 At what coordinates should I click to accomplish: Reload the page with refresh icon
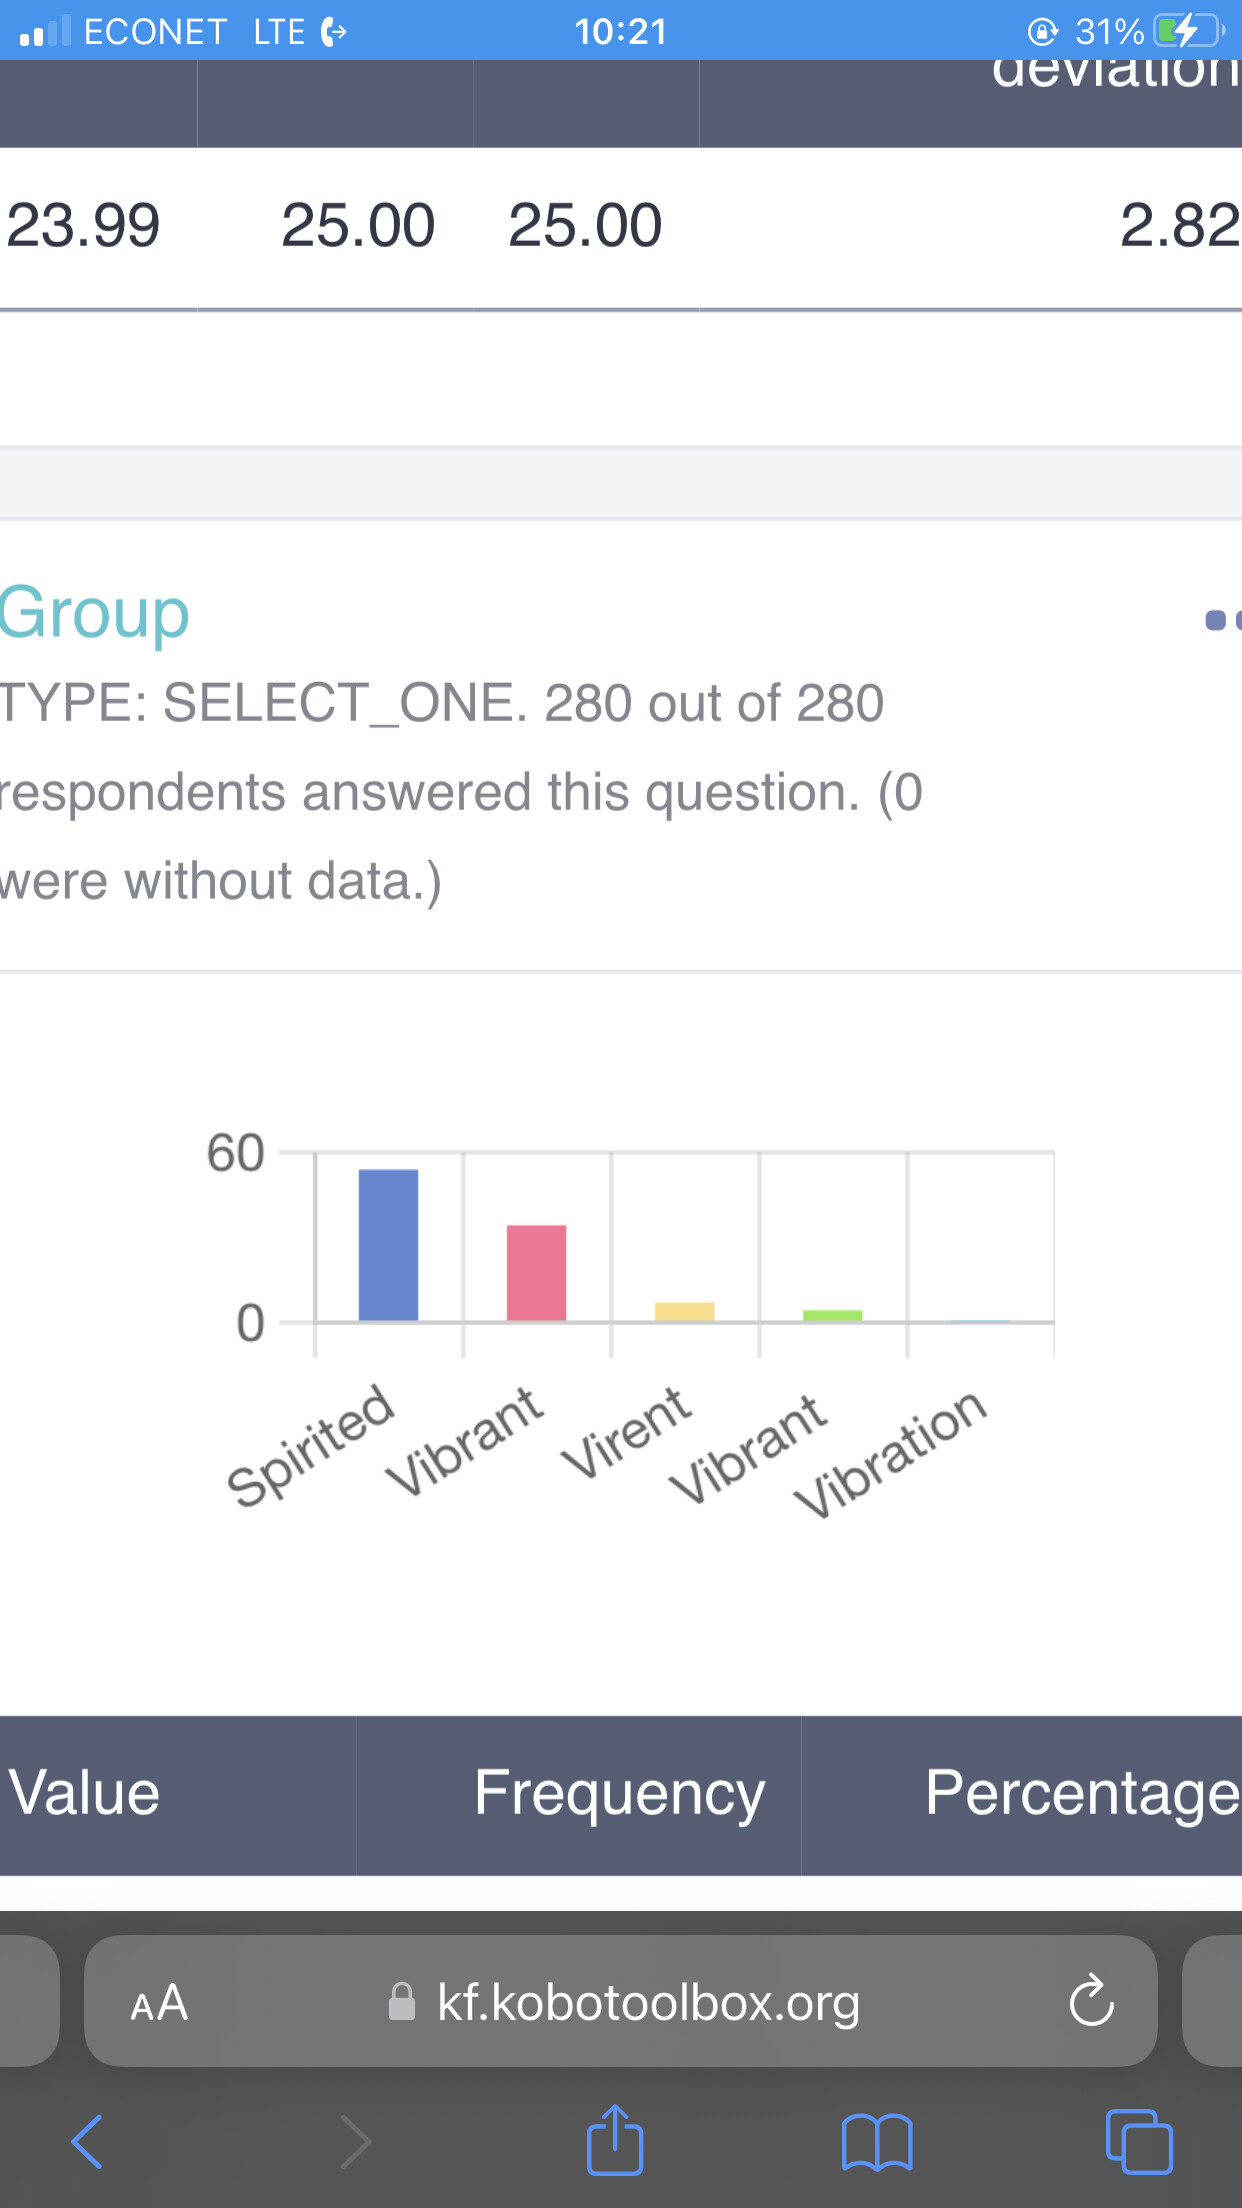tap(1091, 2000)
